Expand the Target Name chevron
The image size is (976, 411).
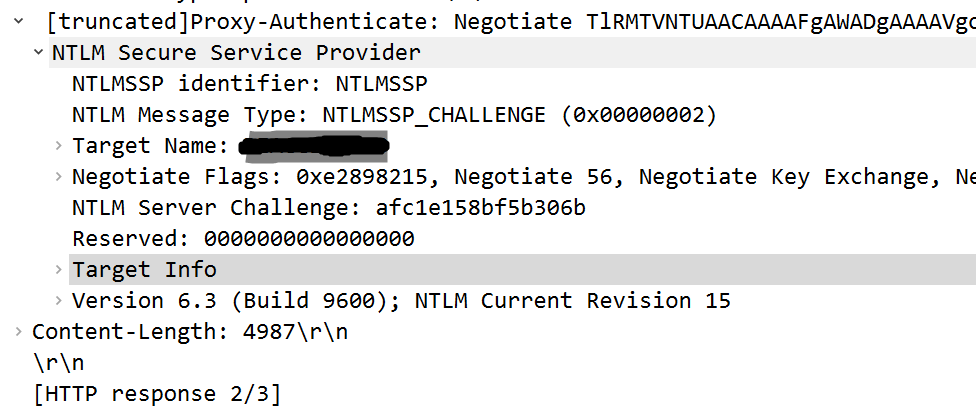click(x=60, y=146)
